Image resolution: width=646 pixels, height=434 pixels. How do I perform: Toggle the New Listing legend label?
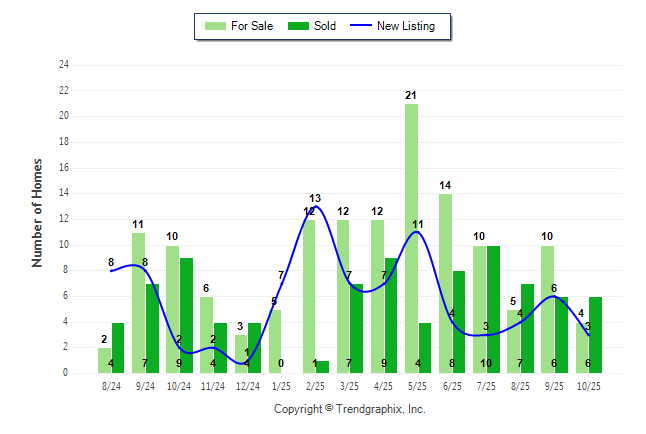(x=405, y=26)
